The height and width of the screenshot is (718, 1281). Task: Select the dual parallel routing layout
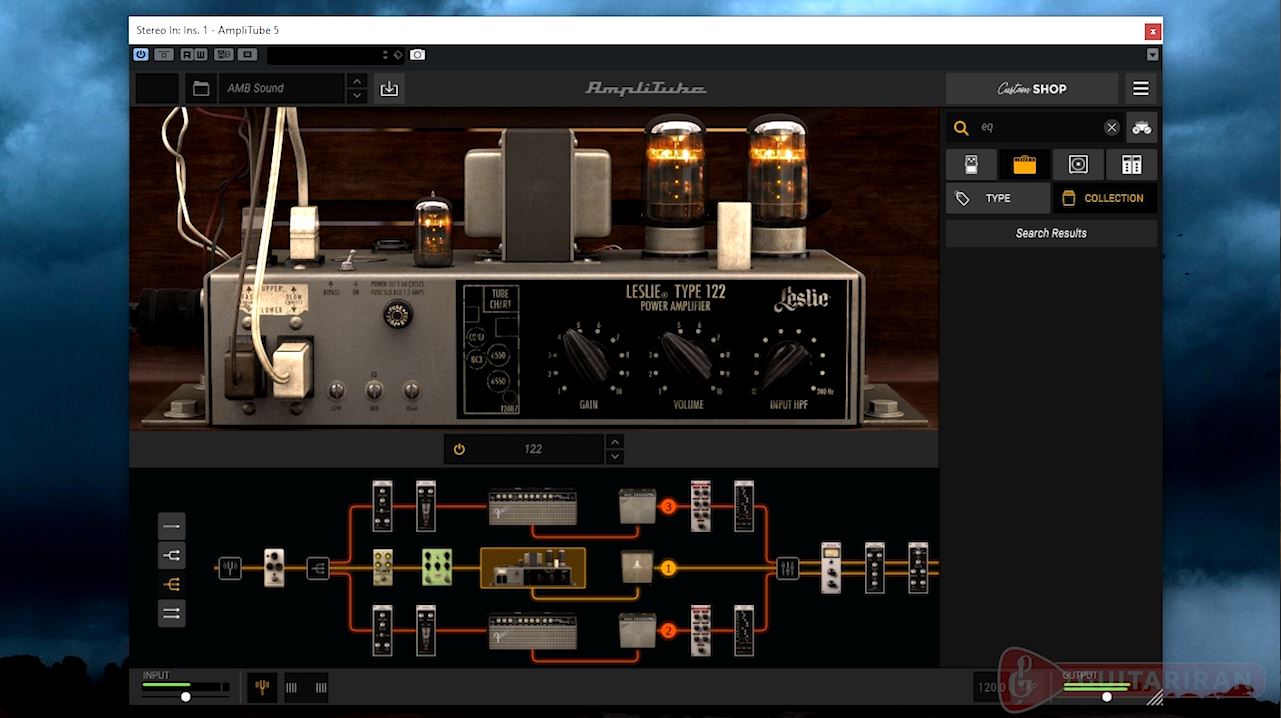[172, 613]
